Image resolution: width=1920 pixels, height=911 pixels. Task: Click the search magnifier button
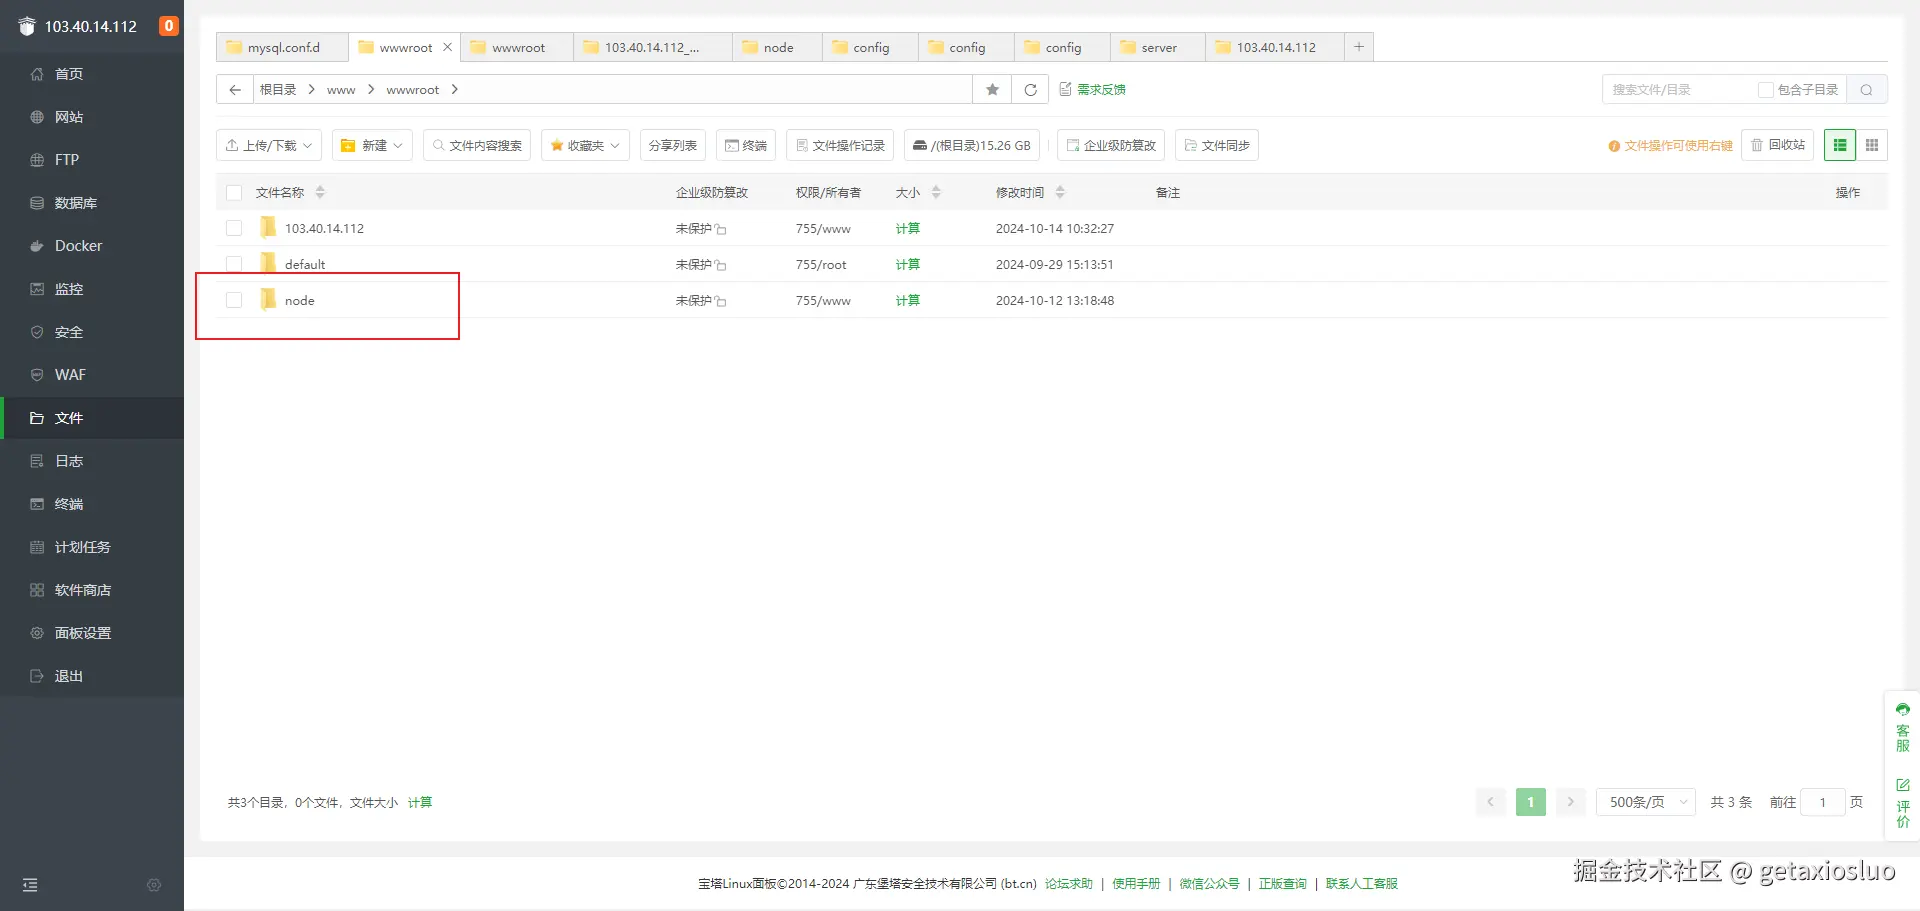point(1866,90)
